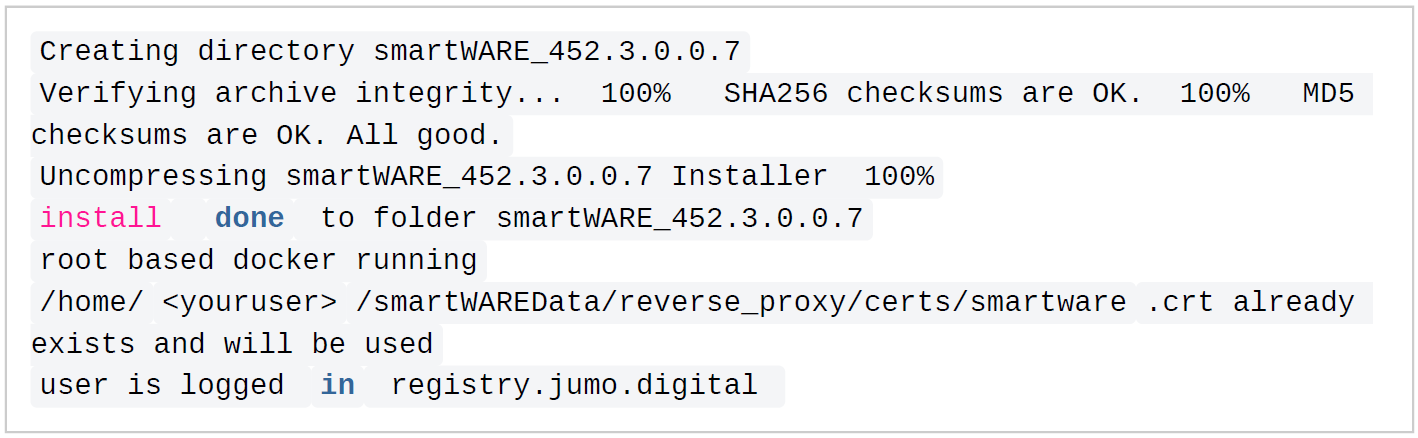The width and height of the screenshot is (1418, 438).
Task: Click the "Uncompressing" word
Action: (153, 176)
